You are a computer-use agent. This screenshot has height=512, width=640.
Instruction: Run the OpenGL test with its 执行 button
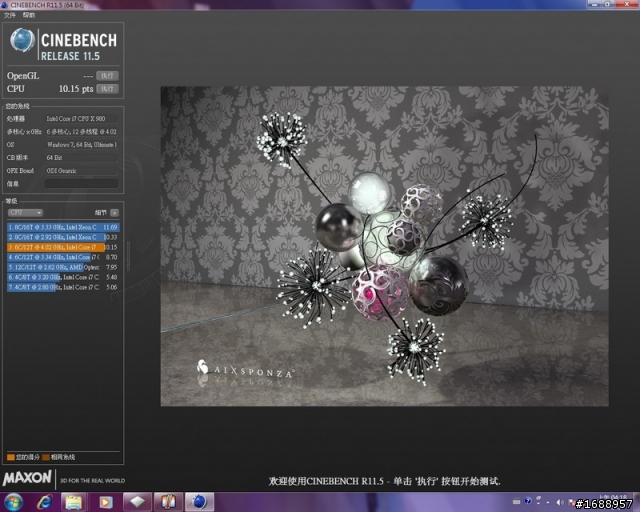pos(107,76)
